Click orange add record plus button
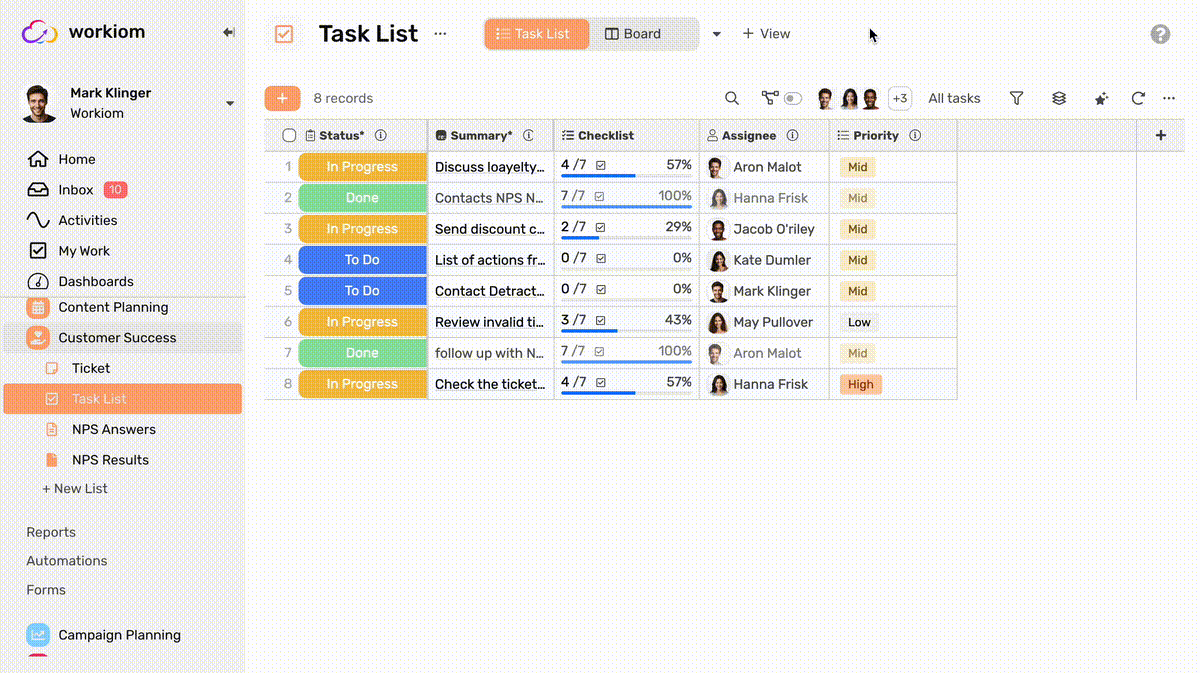 click(x=282, y=98)
